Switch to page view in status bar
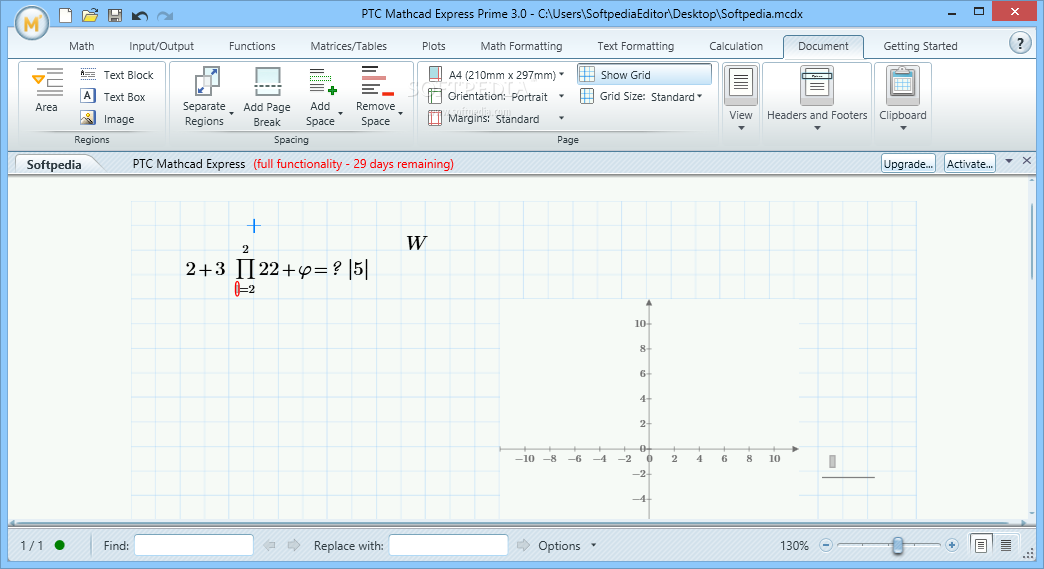The width and height of the screenshot is (1044, 569). 981,545
